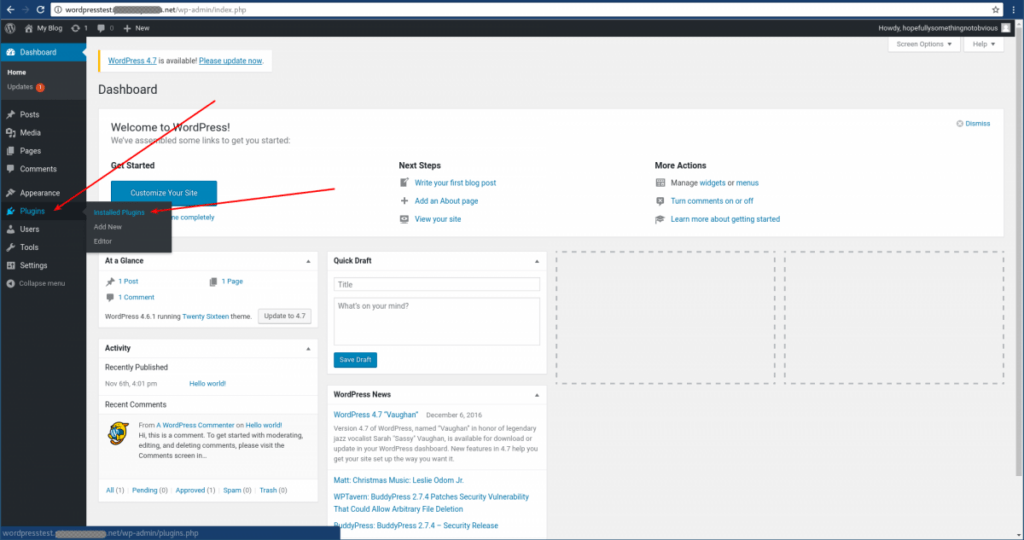Click Twenty Sixteen theme link
This screenshot has height=540, width=1024.
(x=205, y=317)
